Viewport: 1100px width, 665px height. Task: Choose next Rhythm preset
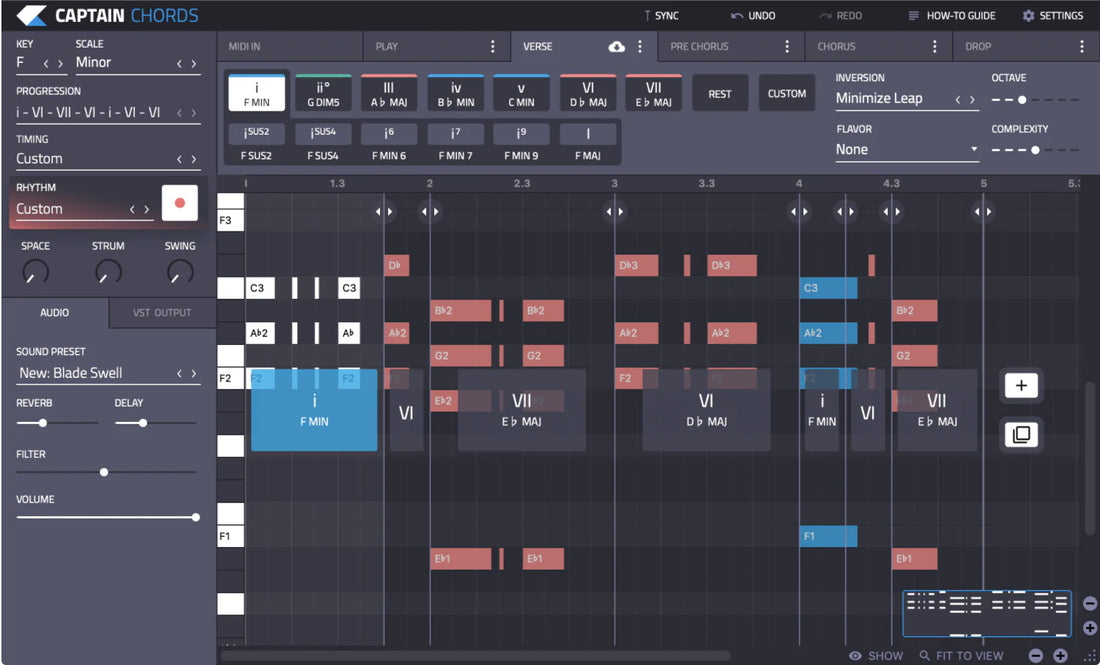pyautogui.click(x=147, y=209)
